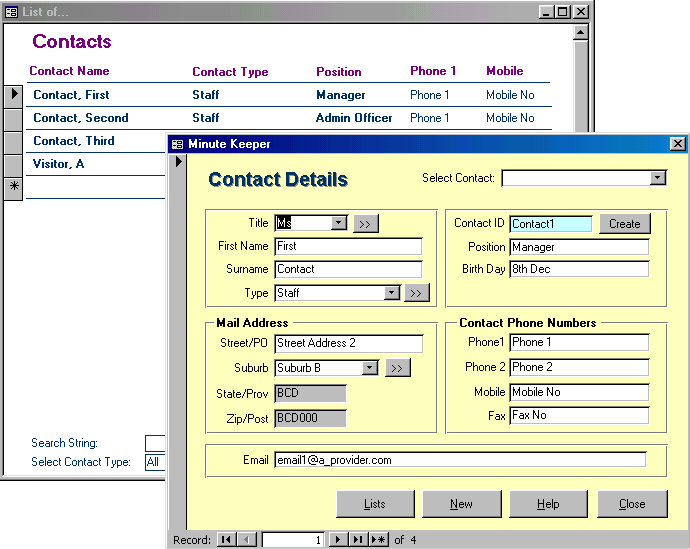
Task: Click new record asterisk navigation button
Action: 379,540
